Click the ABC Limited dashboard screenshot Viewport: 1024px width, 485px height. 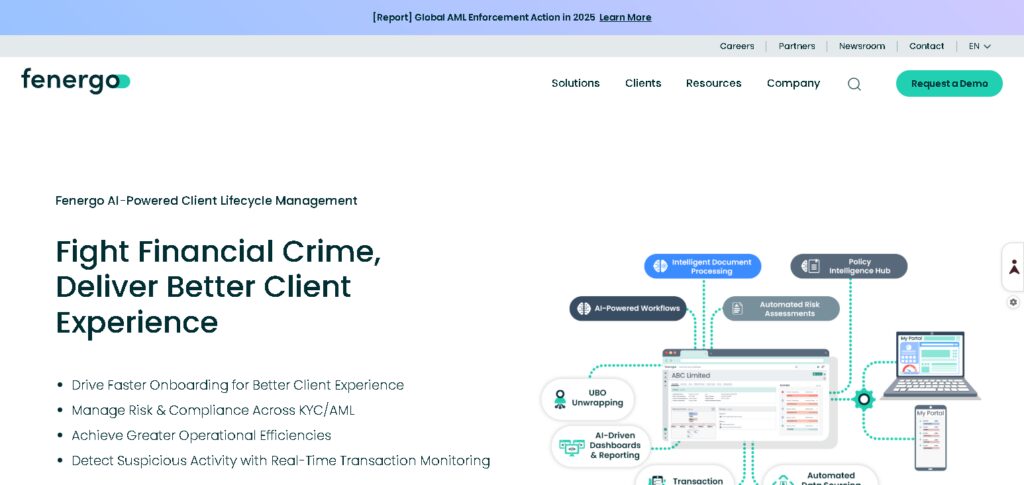[x=746, y=398]
